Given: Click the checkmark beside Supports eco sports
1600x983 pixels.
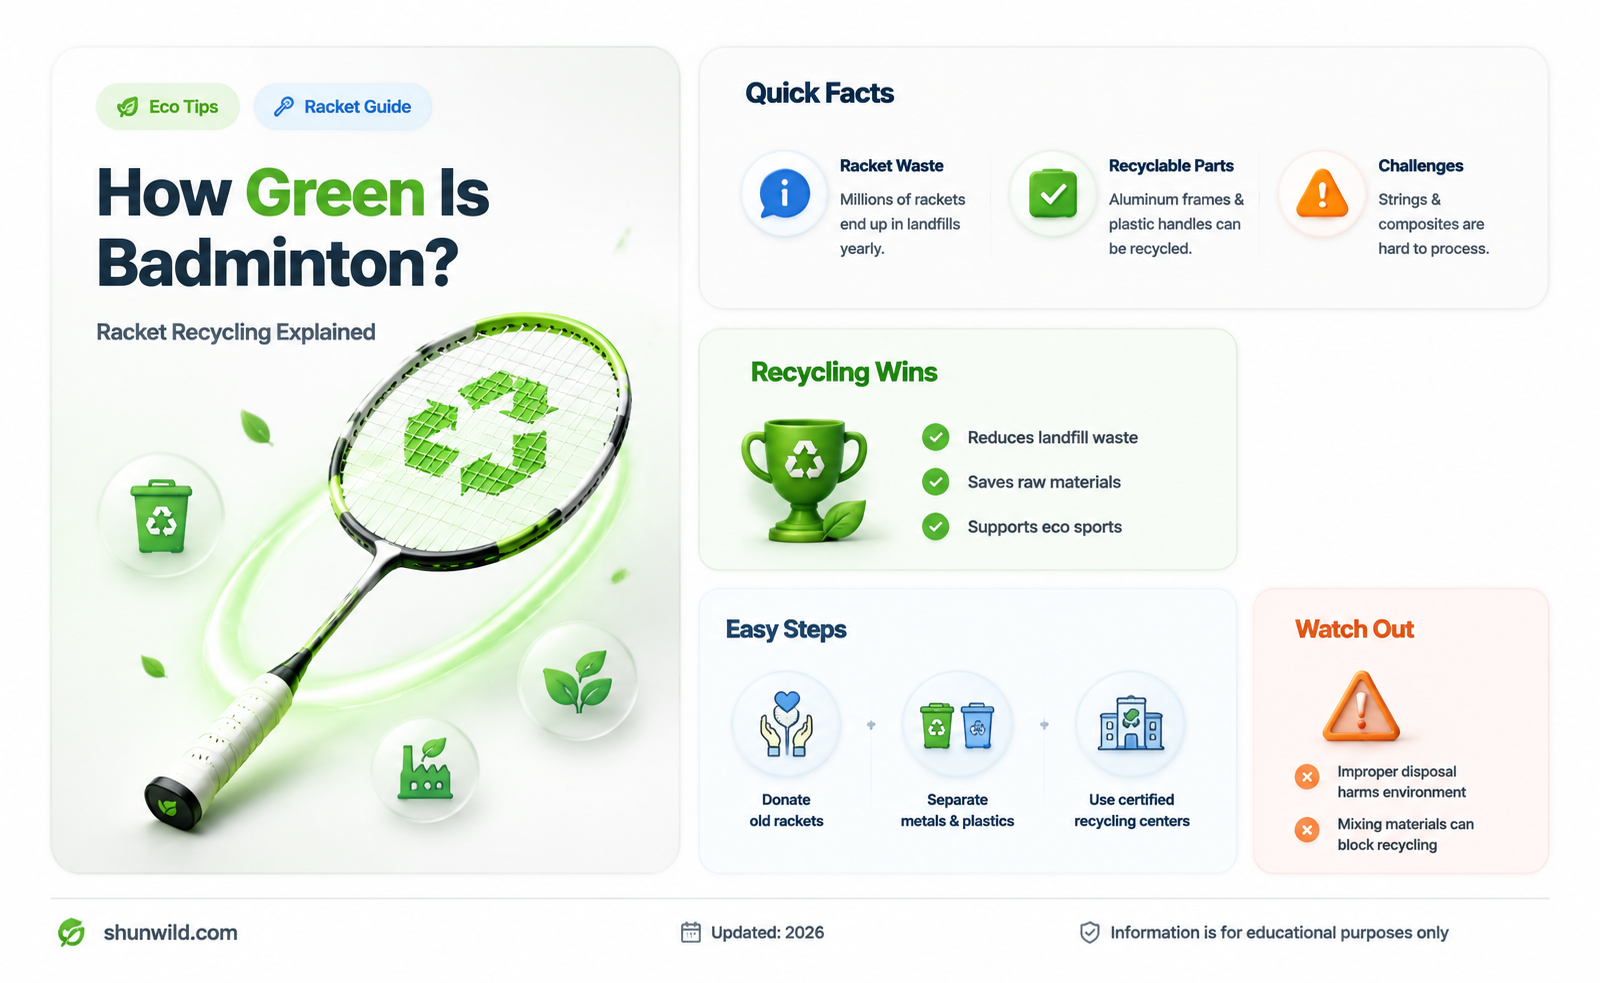Looking at the screenshot, I should 936,526.
